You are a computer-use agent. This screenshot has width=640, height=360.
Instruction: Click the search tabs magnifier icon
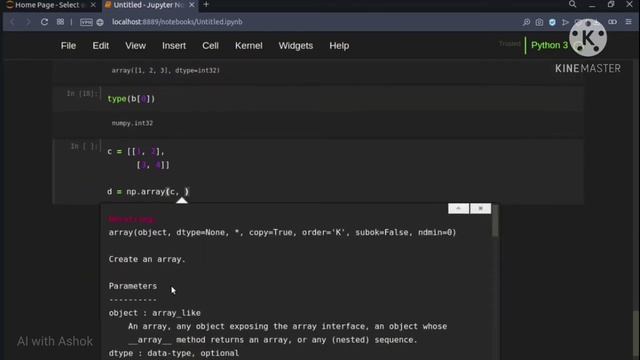tap(573, 4)
